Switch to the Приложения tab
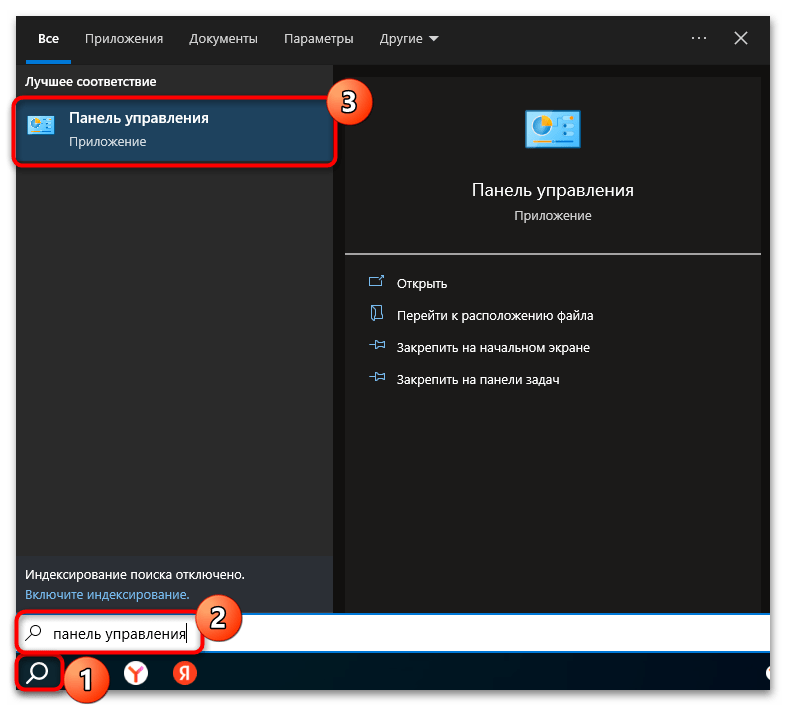 [124, 39]
